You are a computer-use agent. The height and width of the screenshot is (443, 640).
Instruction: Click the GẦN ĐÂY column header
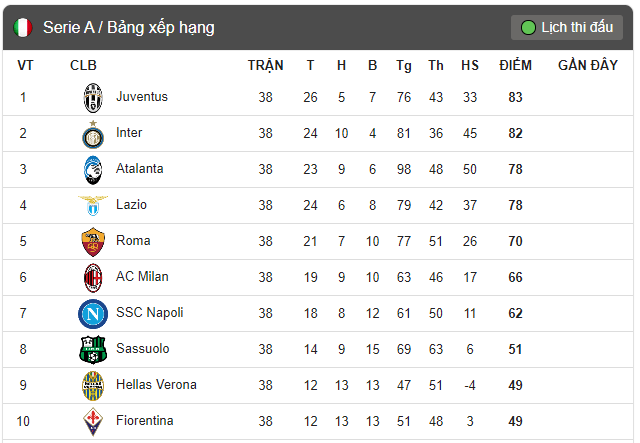click(588, 65)
